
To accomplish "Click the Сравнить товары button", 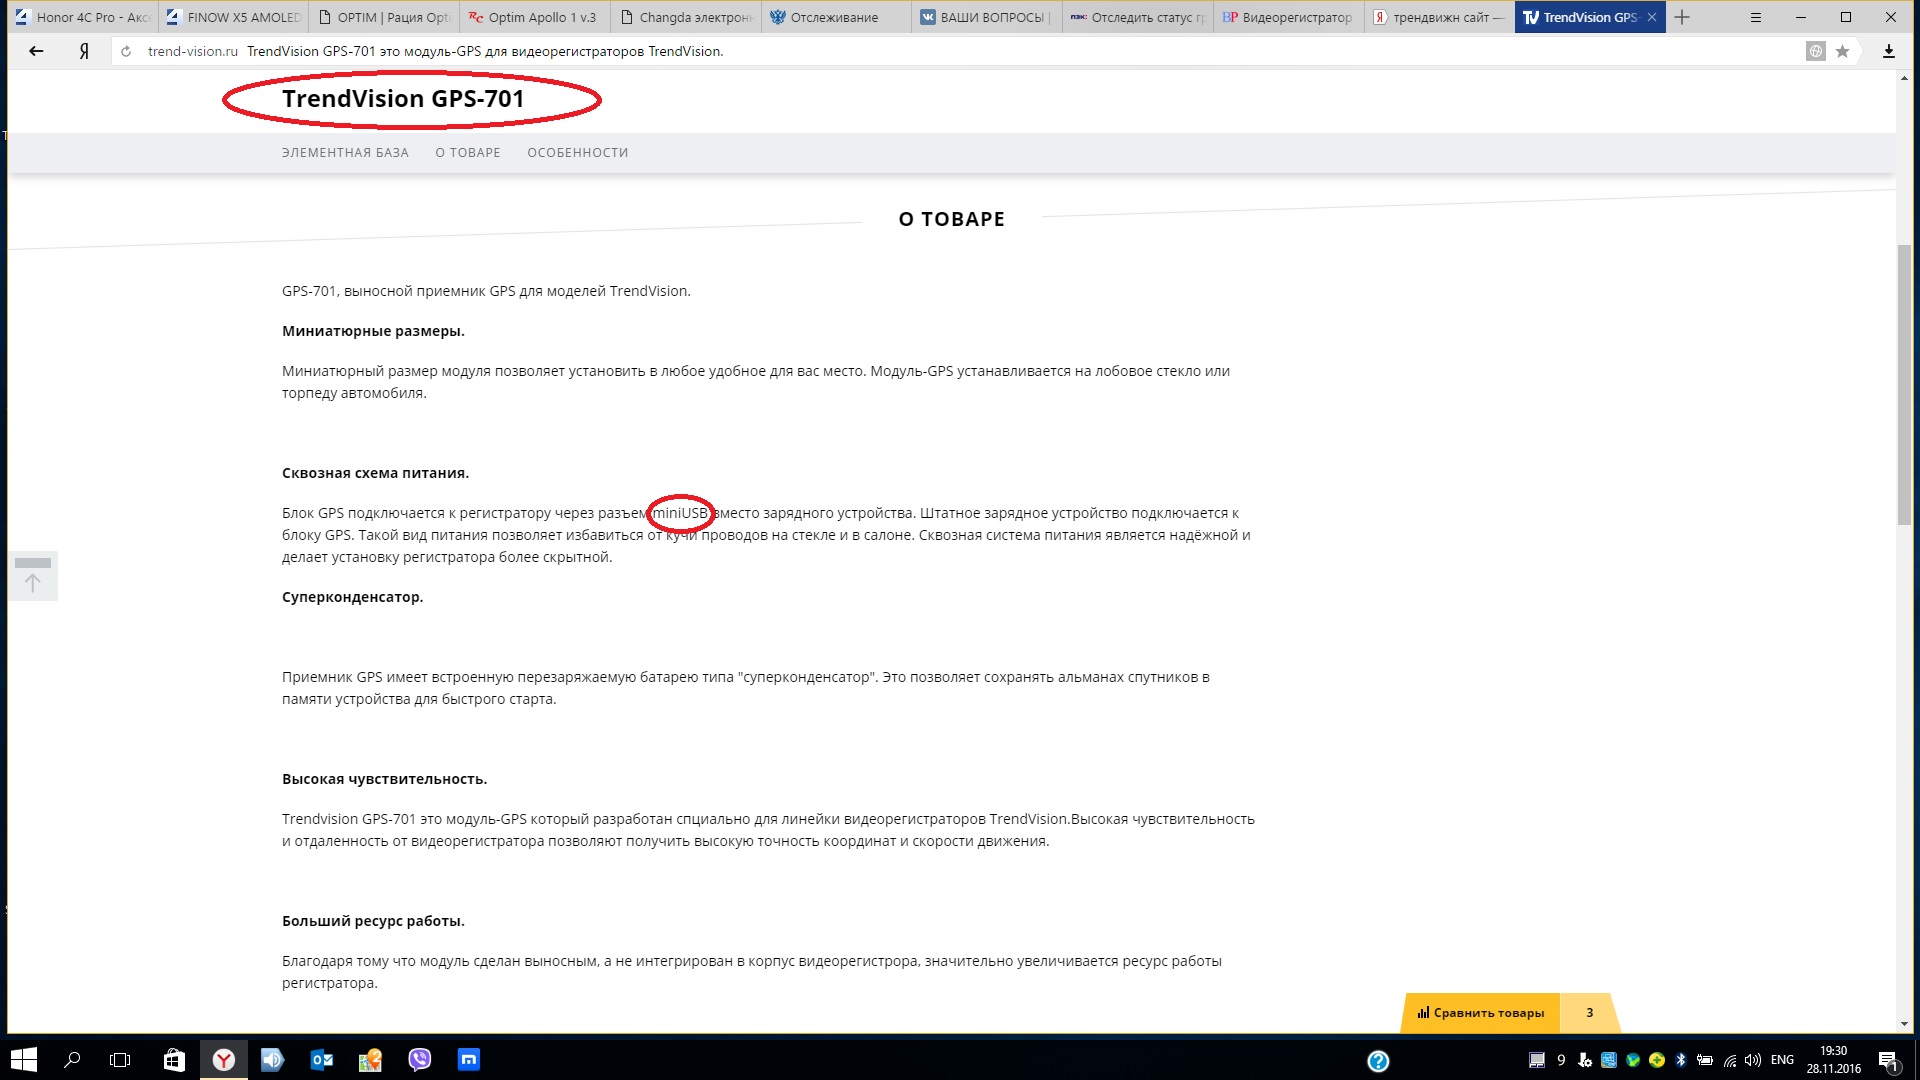I will tap(1481, 1013).
